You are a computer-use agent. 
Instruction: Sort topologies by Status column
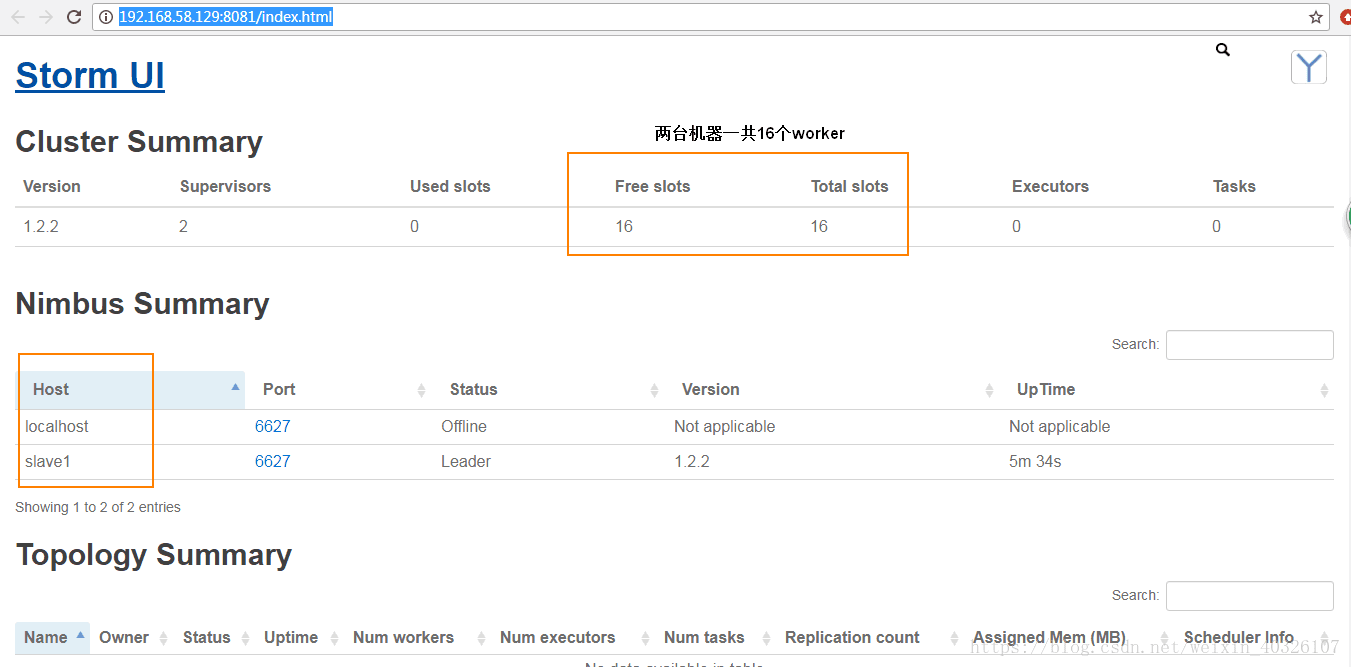214,638
